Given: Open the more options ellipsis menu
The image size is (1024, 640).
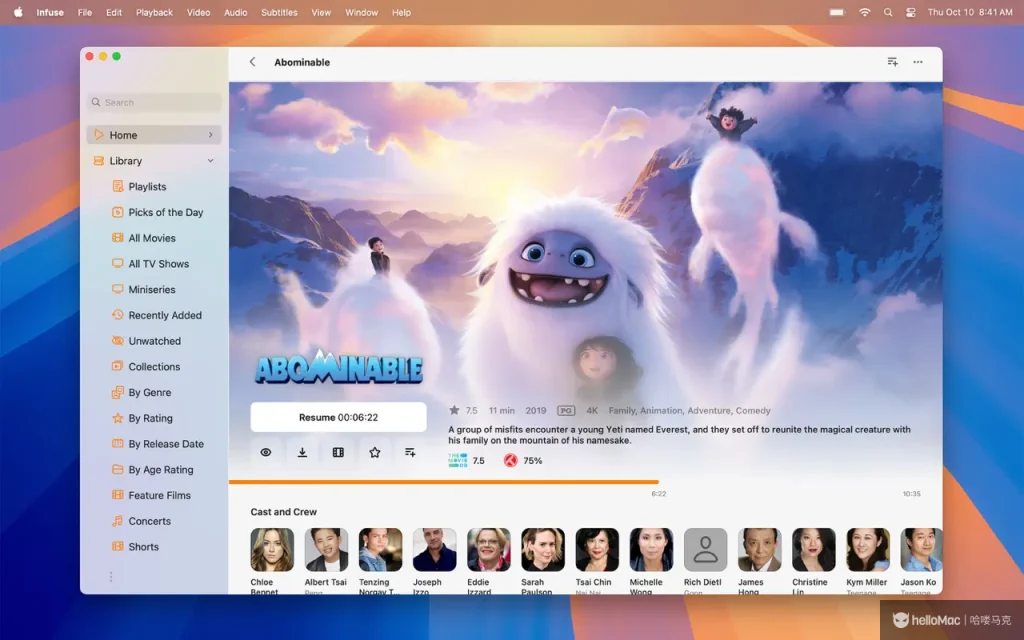Looking at the screenshot, I should tap(918, 62).
